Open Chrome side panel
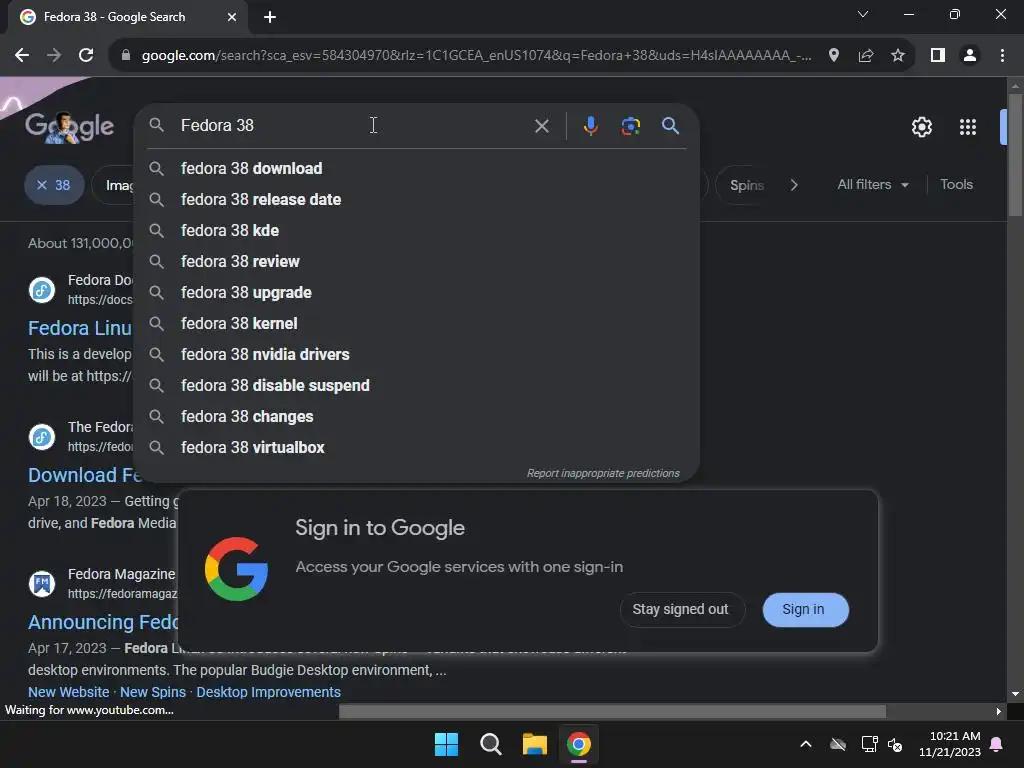 (x=938, y=56)
